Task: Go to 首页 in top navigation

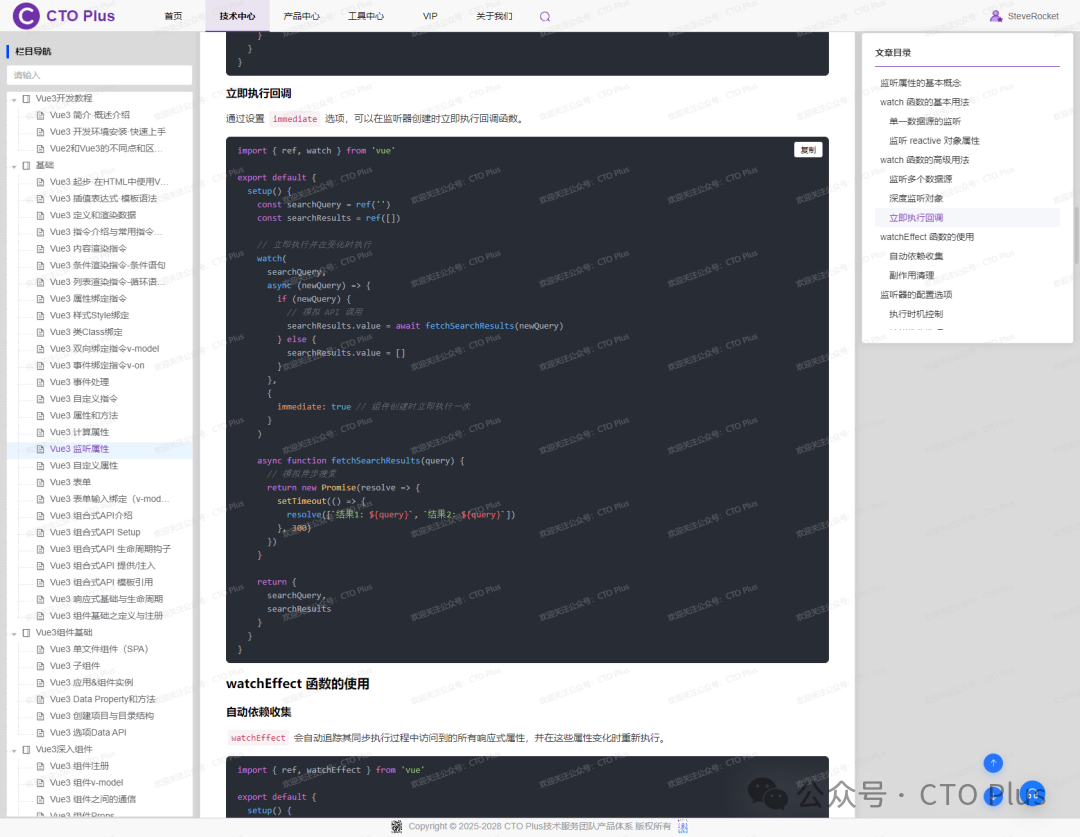Action: pos(174,16)
